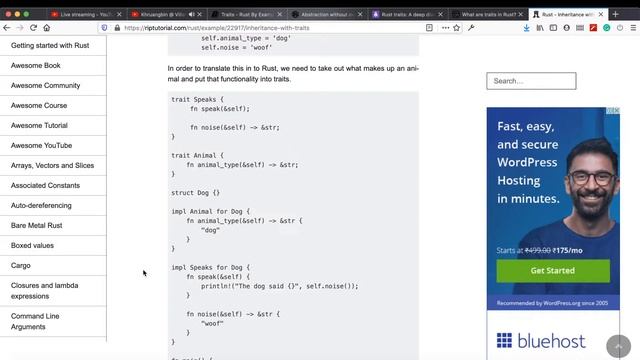Click Get Started button on Bluehost ad

click(553, 271)
